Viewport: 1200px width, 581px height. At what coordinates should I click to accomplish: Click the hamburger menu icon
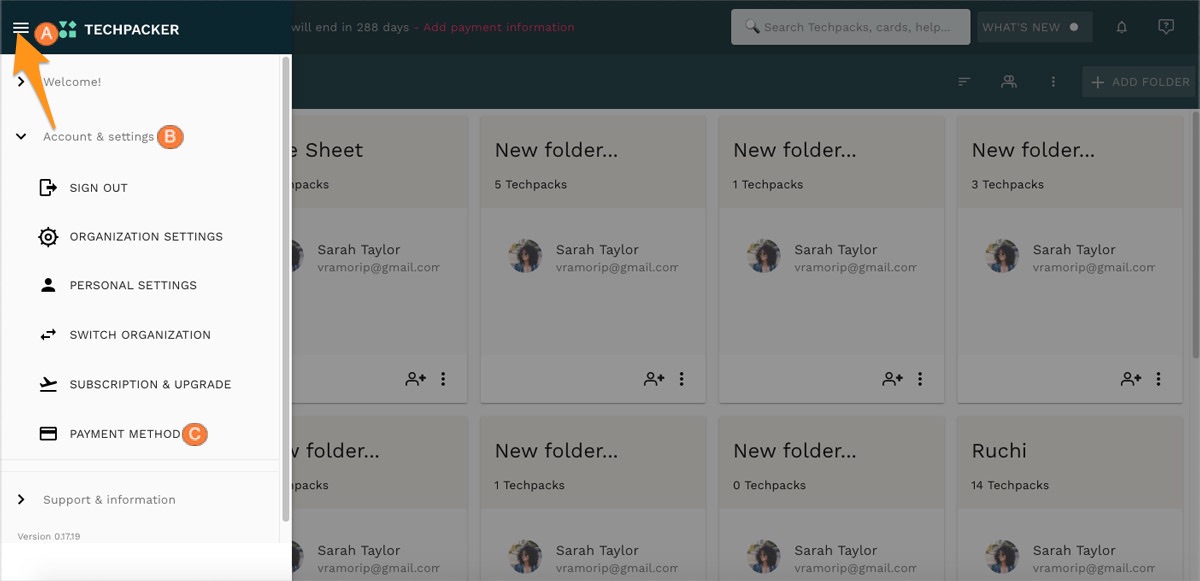pyautogui.click(x=20, y=28)
